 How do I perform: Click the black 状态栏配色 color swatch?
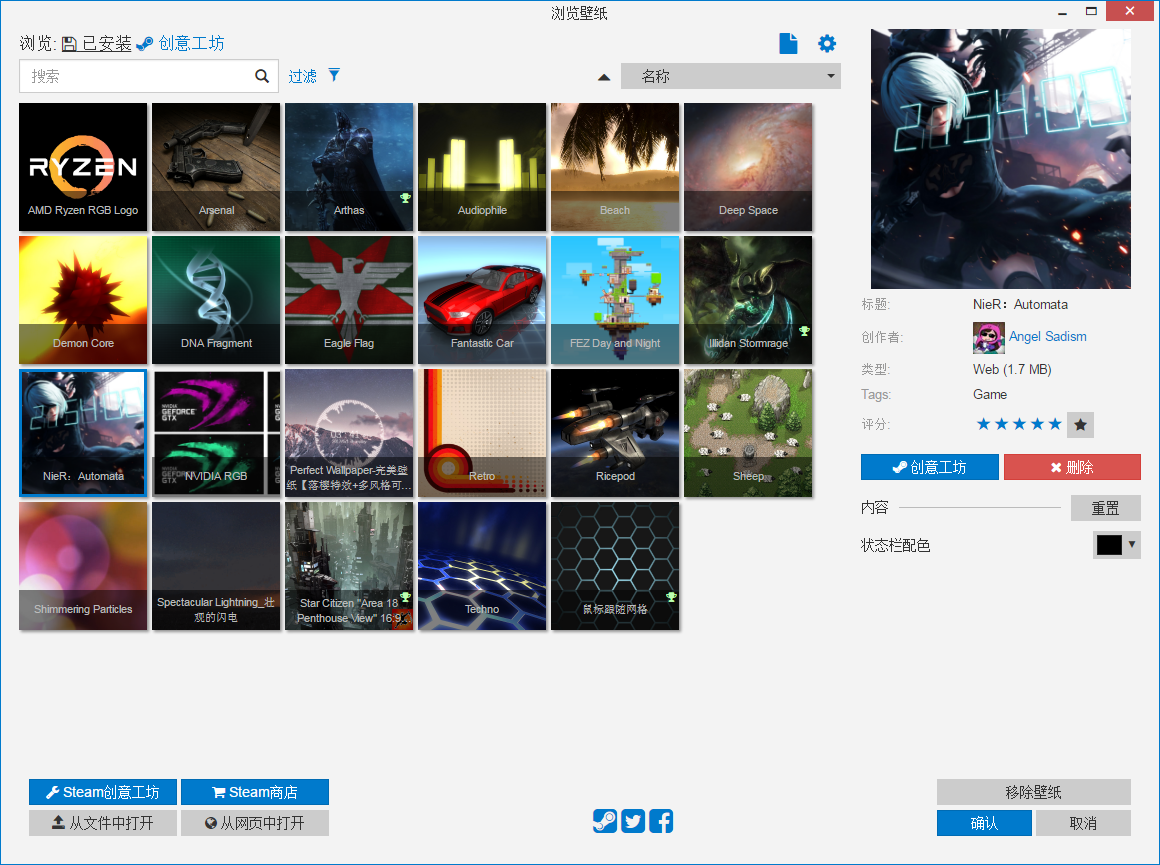coord(1109,545)
